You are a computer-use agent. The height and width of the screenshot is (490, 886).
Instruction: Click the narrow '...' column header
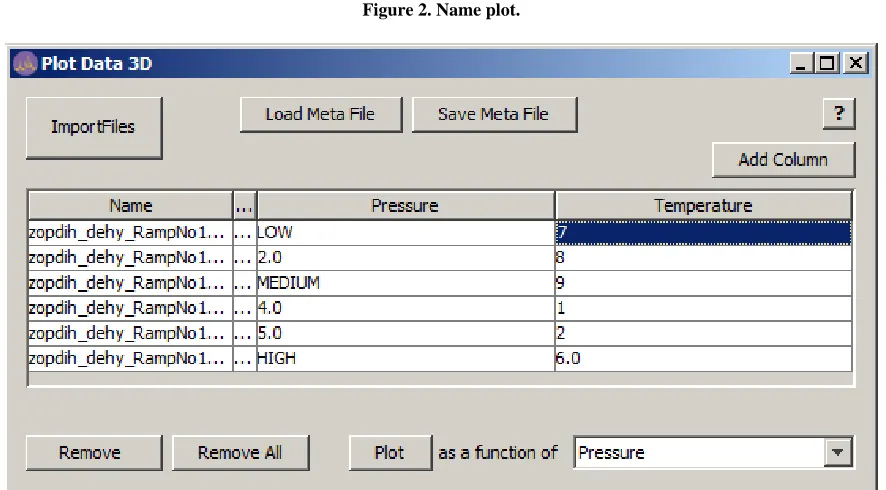point(245,206)
